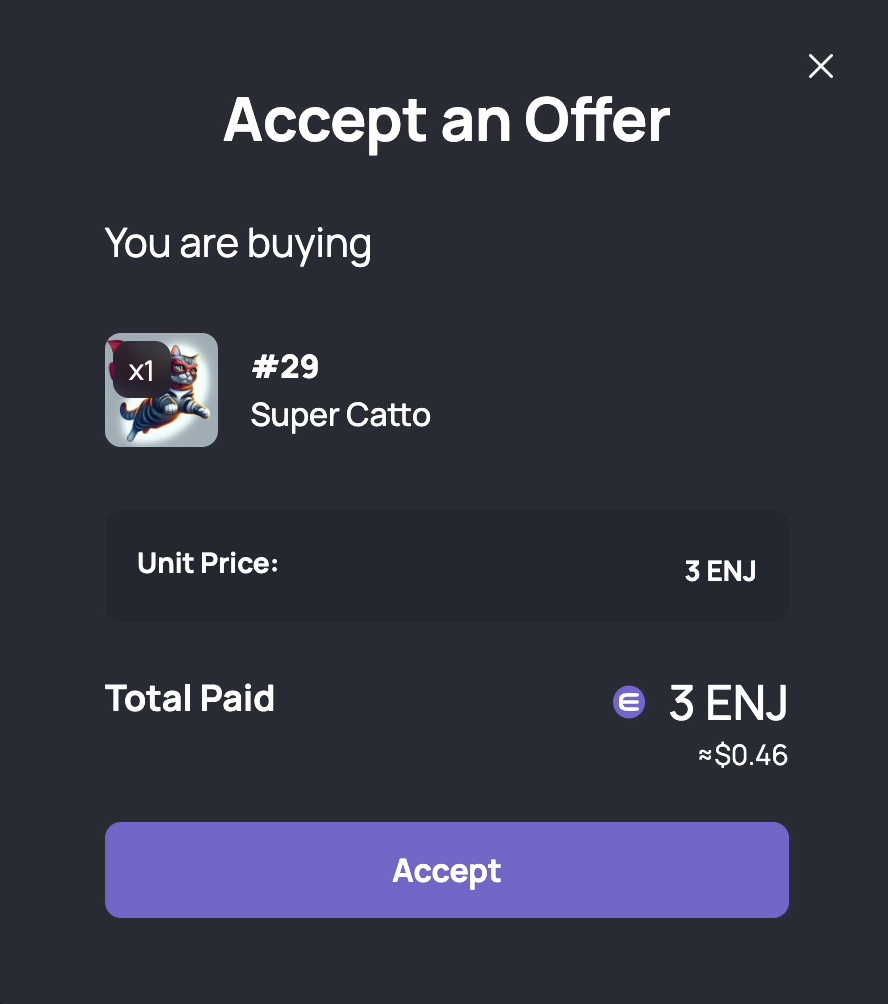Confirm purchase with the Accept button
888x1004 pixels.
pyautogui.click(x=447, y=870)
